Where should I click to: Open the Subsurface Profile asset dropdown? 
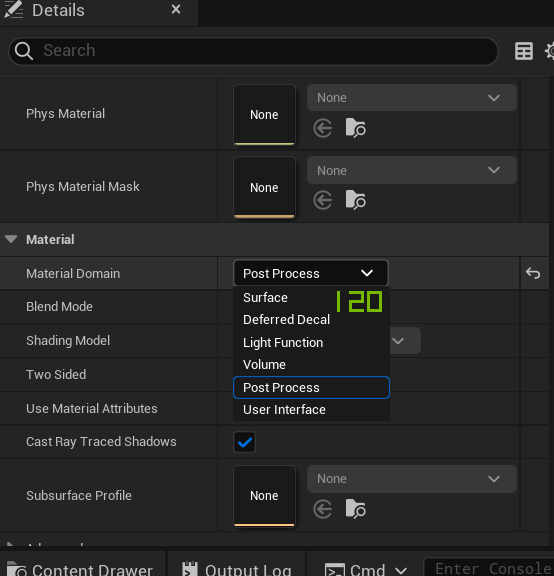(x=412, y=479)
